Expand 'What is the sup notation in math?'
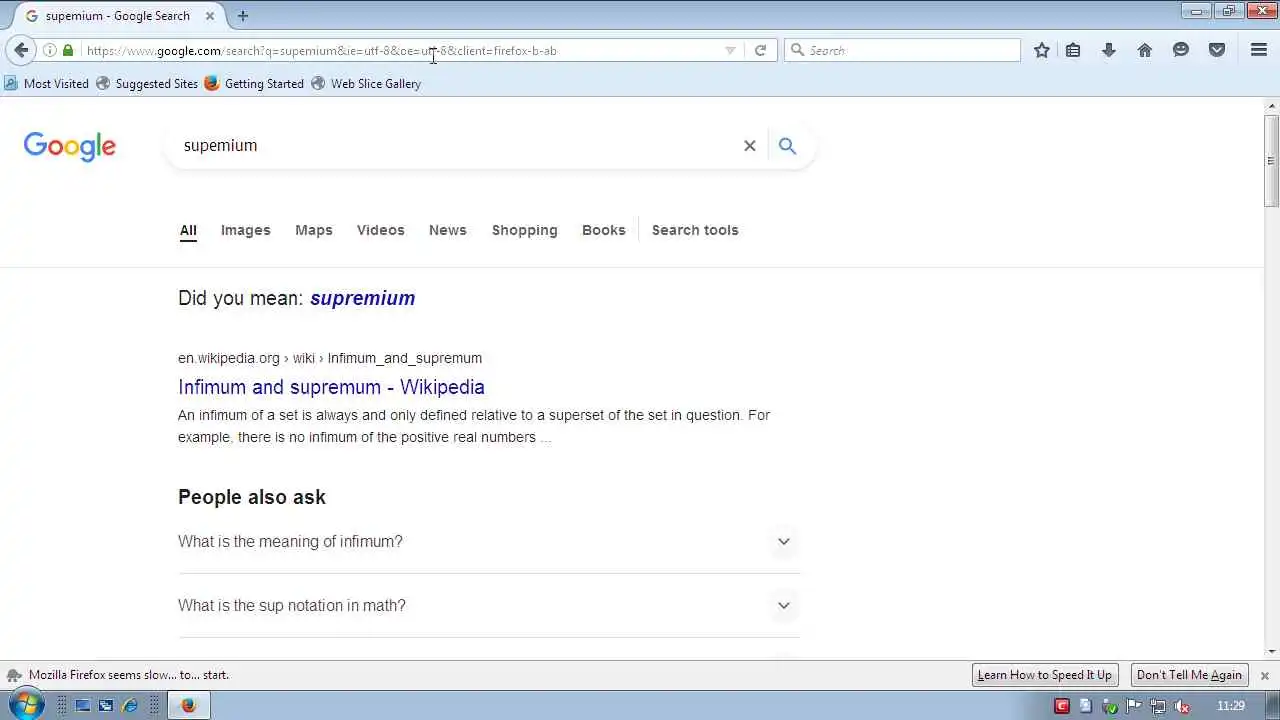This screenshot has width=1280, height=720. [x=489, y=606]
